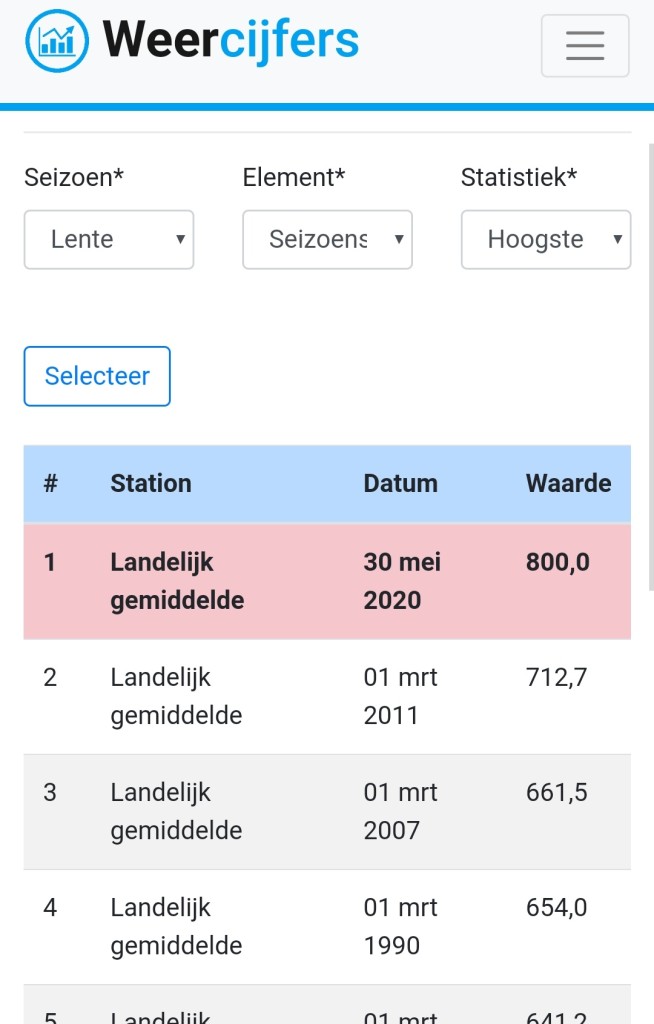The height and width of the screenshot is (1024, 654).
Task: Click the # column header
Action: coord(51,484)
